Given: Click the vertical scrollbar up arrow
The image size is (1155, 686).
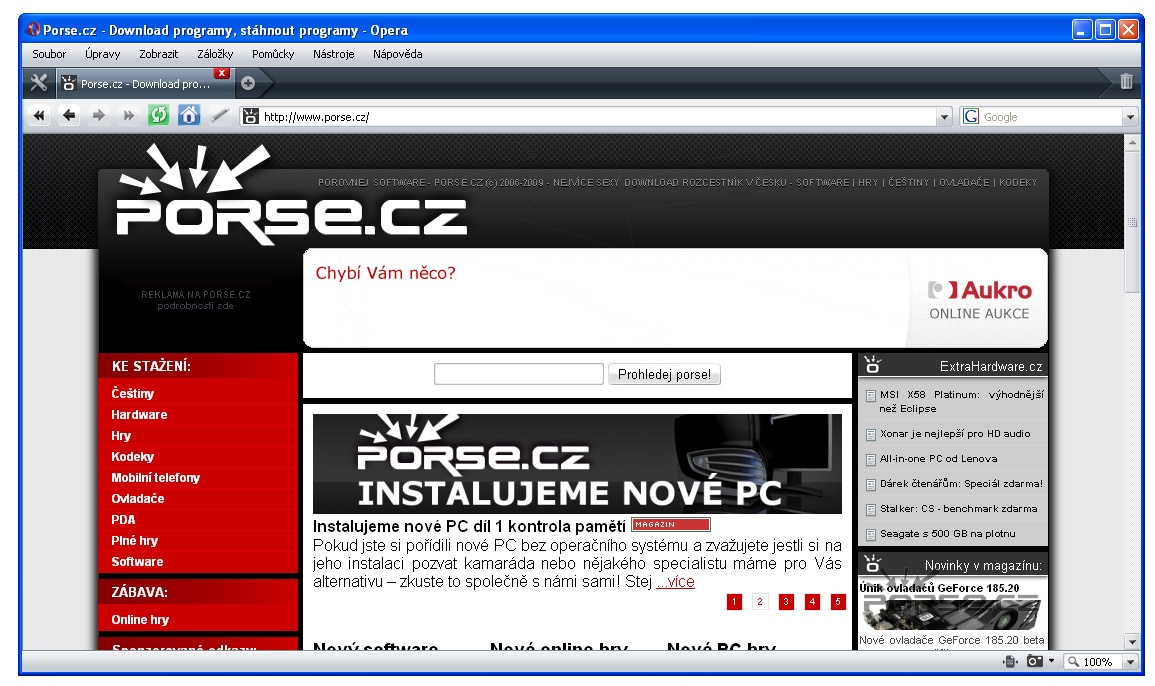Looking at the screenshot, I should [x=1132, y=142].
